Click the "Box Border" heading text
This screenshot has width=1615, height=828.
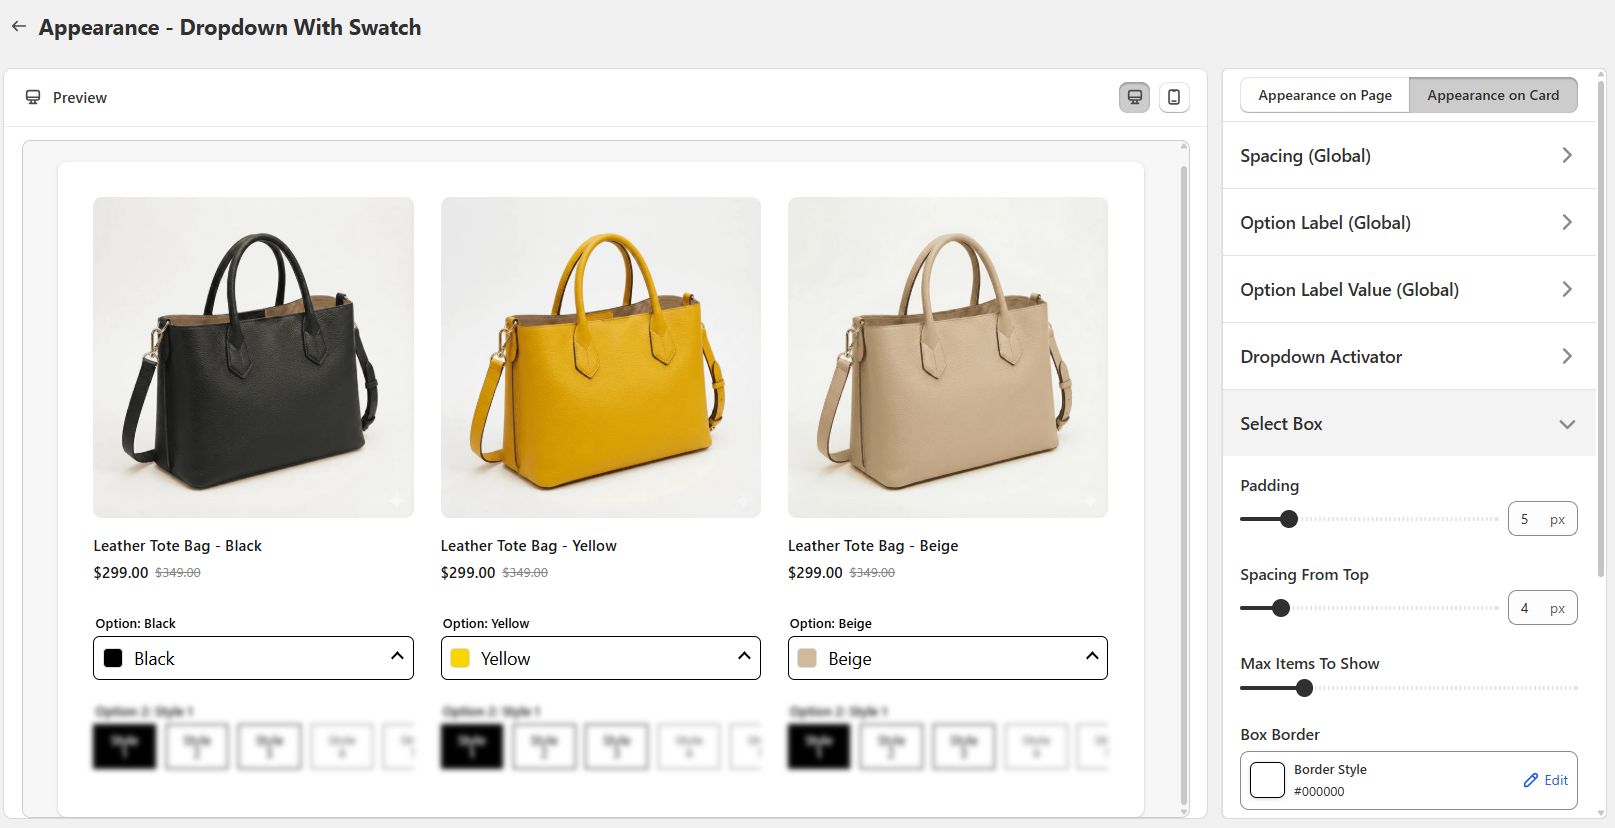click(x=1280, y=735)
